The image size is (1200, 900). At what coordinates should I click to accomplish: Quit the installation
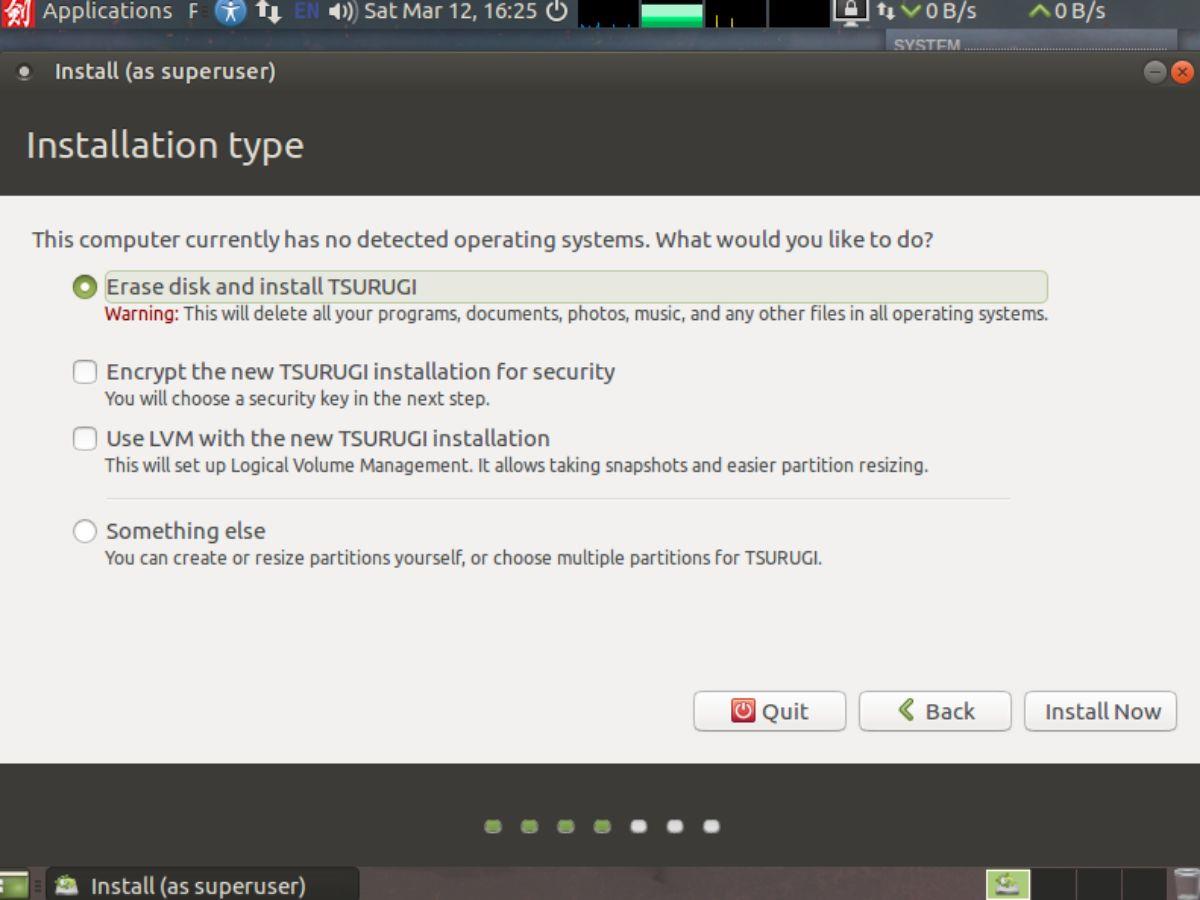click(x=769, y=711)
